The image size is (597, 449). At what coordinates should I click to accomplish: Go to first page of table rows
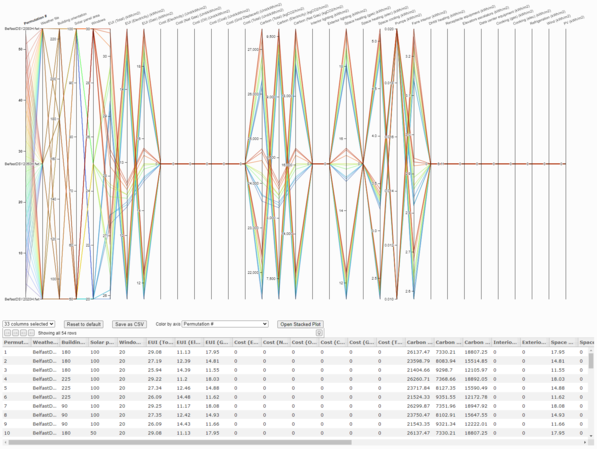point(7,333)
